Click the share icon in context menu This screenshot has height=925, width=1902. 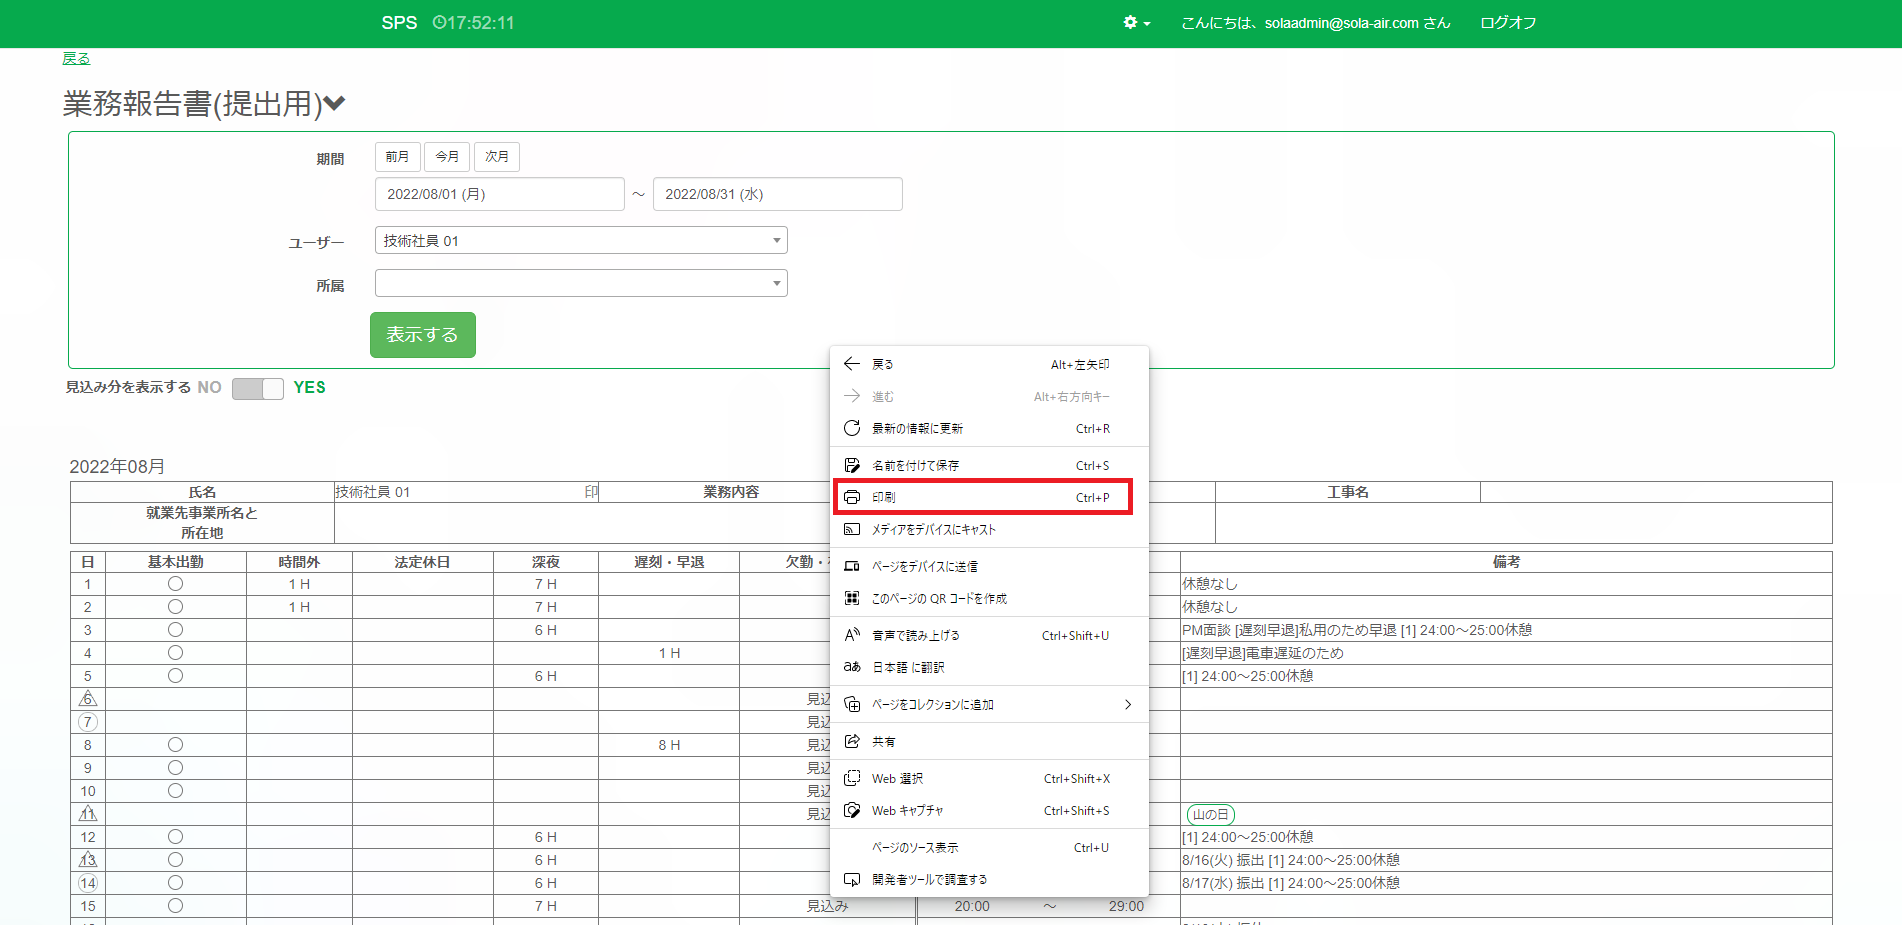click(852, 741)
